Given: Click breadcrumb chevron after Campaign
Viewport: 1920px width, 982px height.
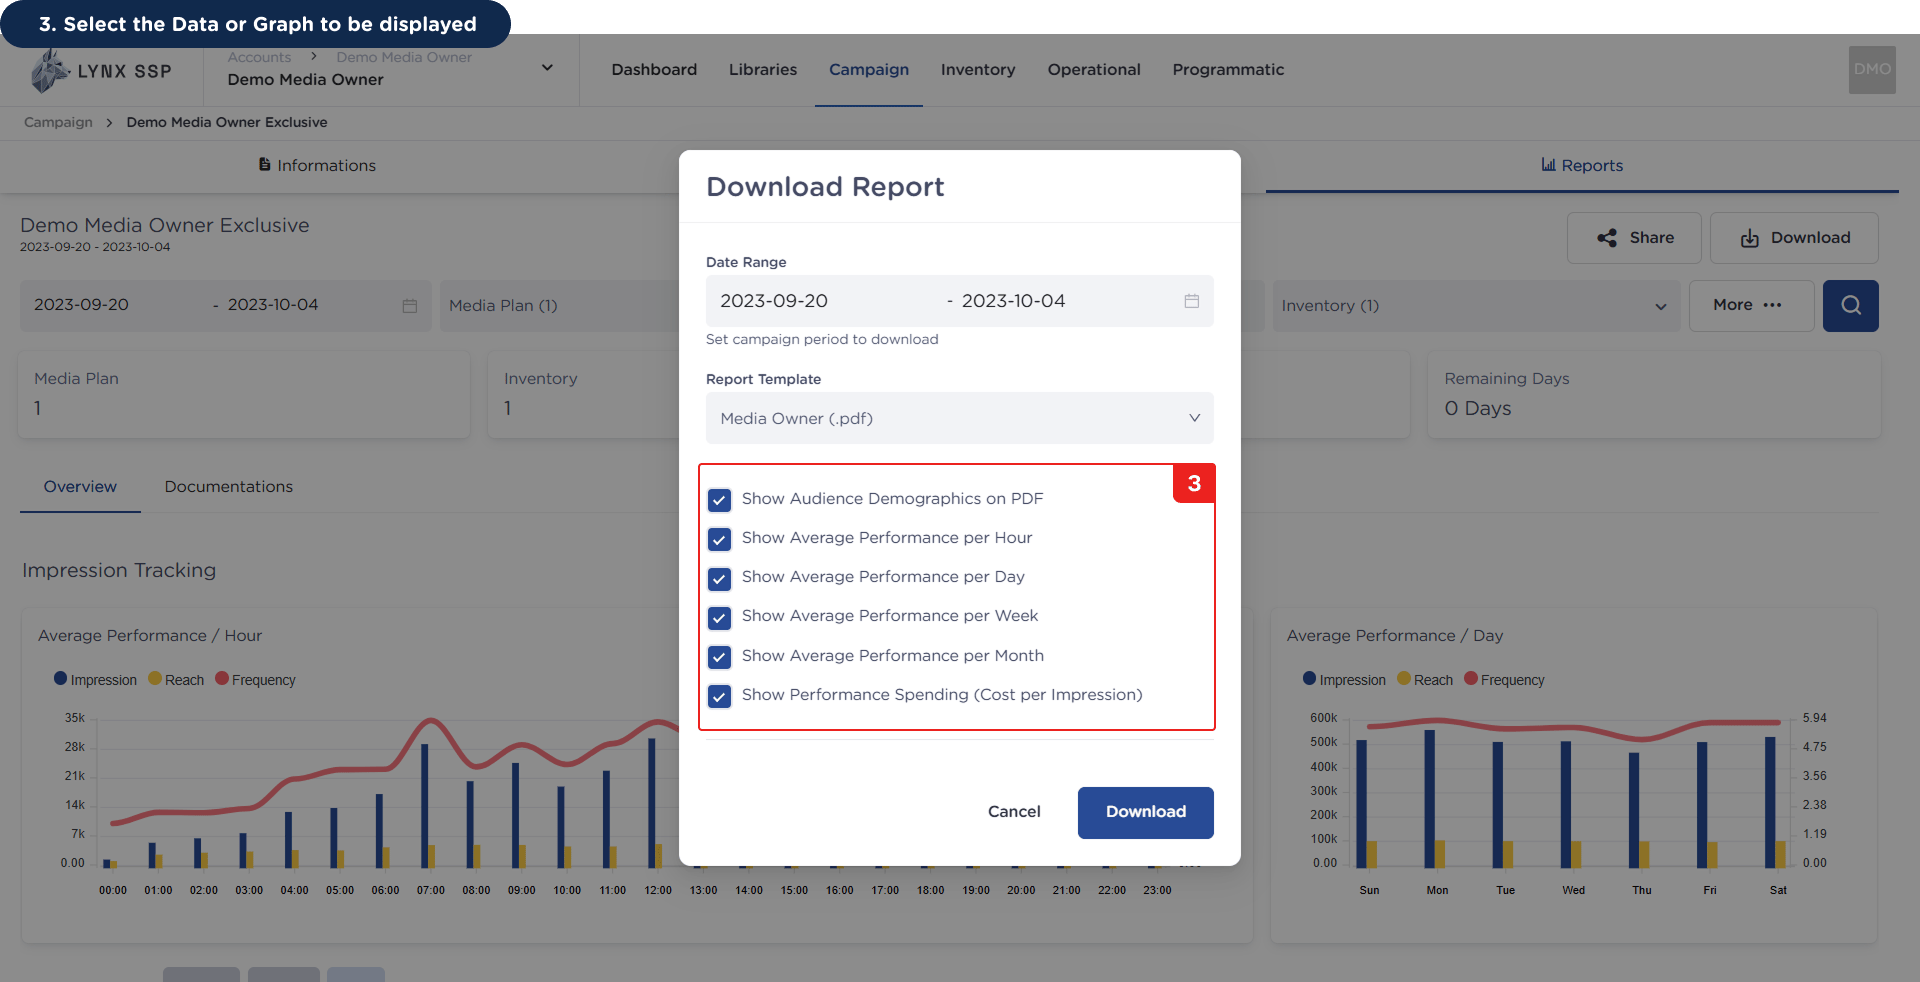Looking at the screenshot, I should point(109,122).
